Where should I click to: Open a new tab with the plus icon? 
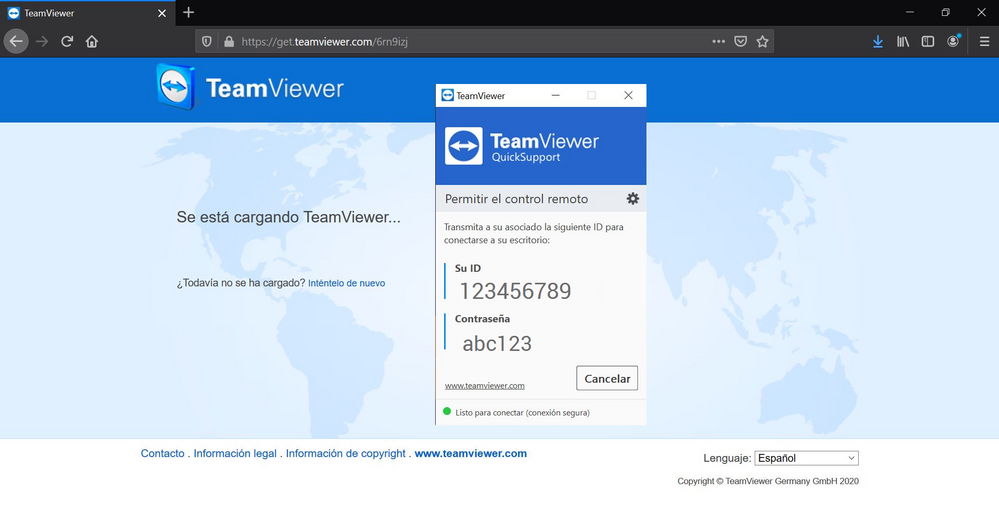(x=188, y=12)
